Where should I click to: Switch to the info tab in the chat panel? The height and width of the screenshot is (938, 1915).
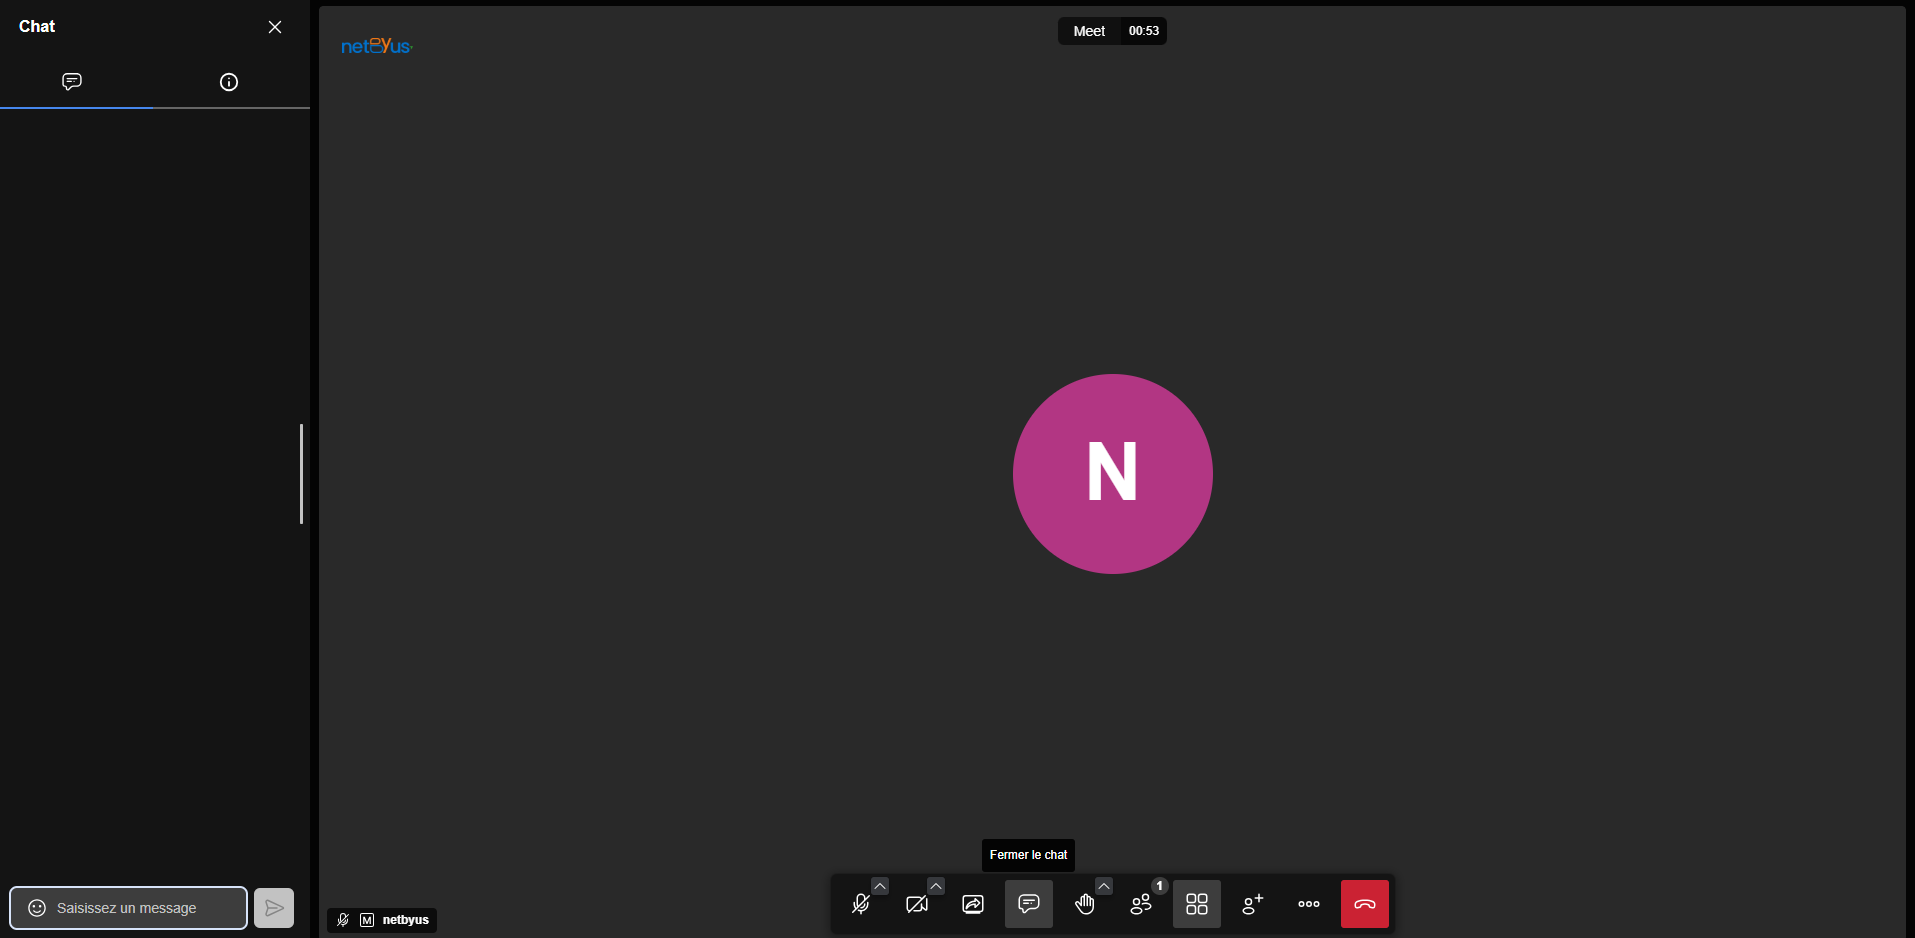tap(229, 82)
